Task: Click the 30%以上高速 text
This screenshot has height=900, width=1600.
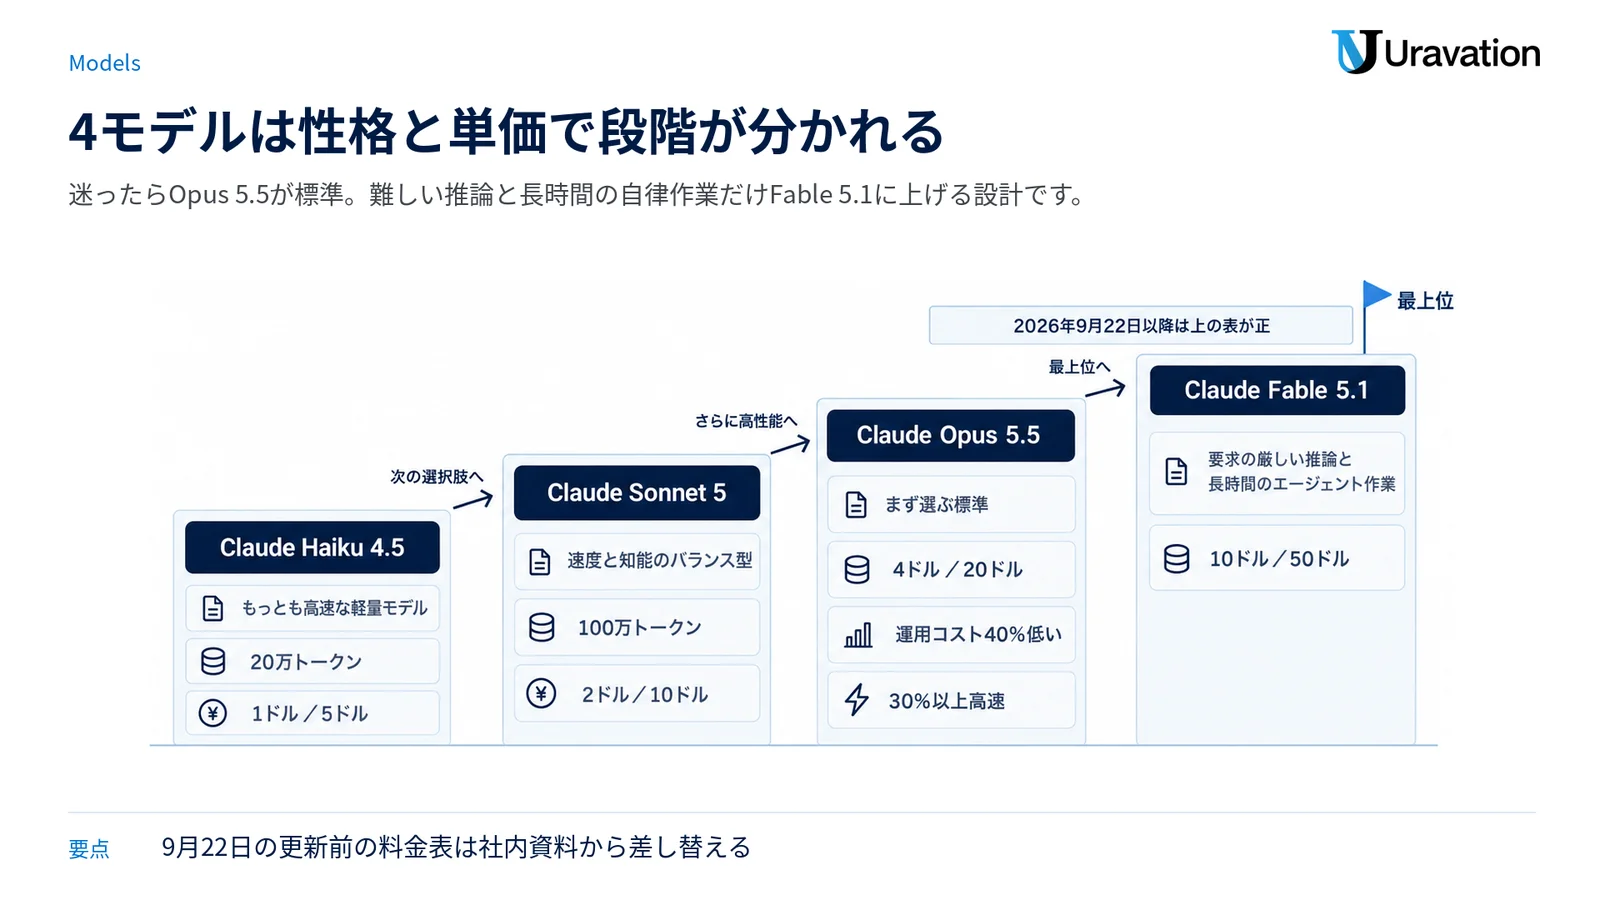Action: coord(947,701)
